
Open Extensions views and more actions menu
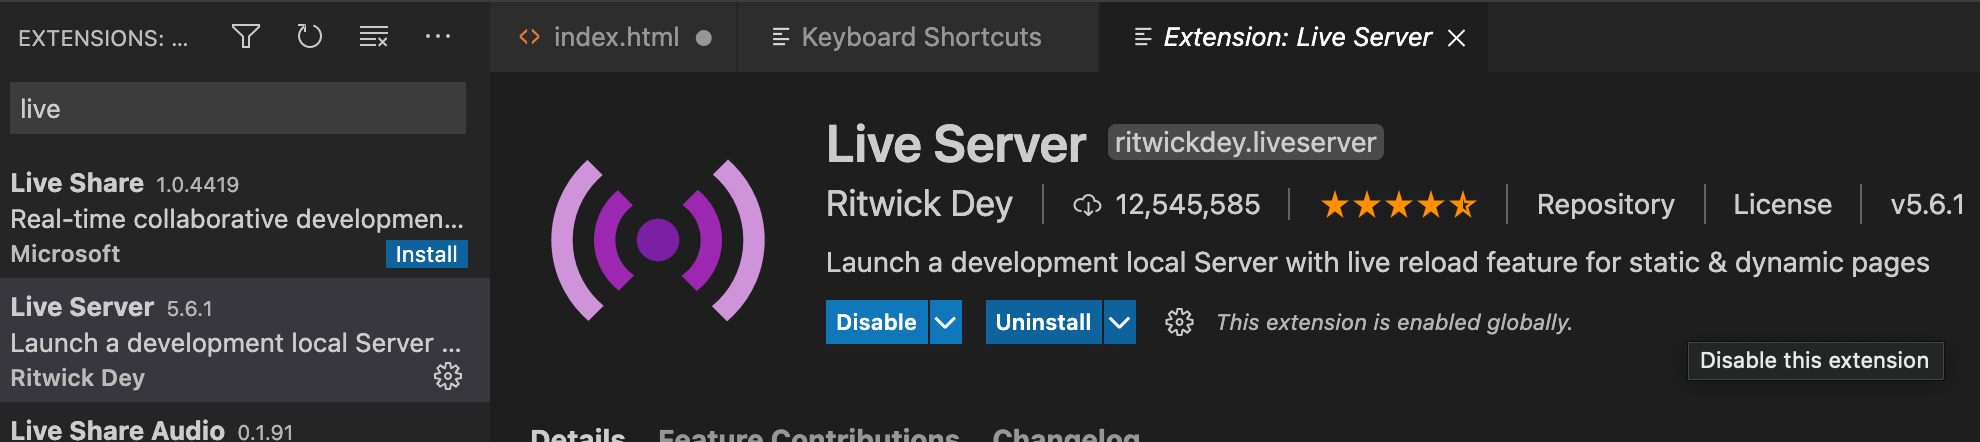tap(438, 37)
